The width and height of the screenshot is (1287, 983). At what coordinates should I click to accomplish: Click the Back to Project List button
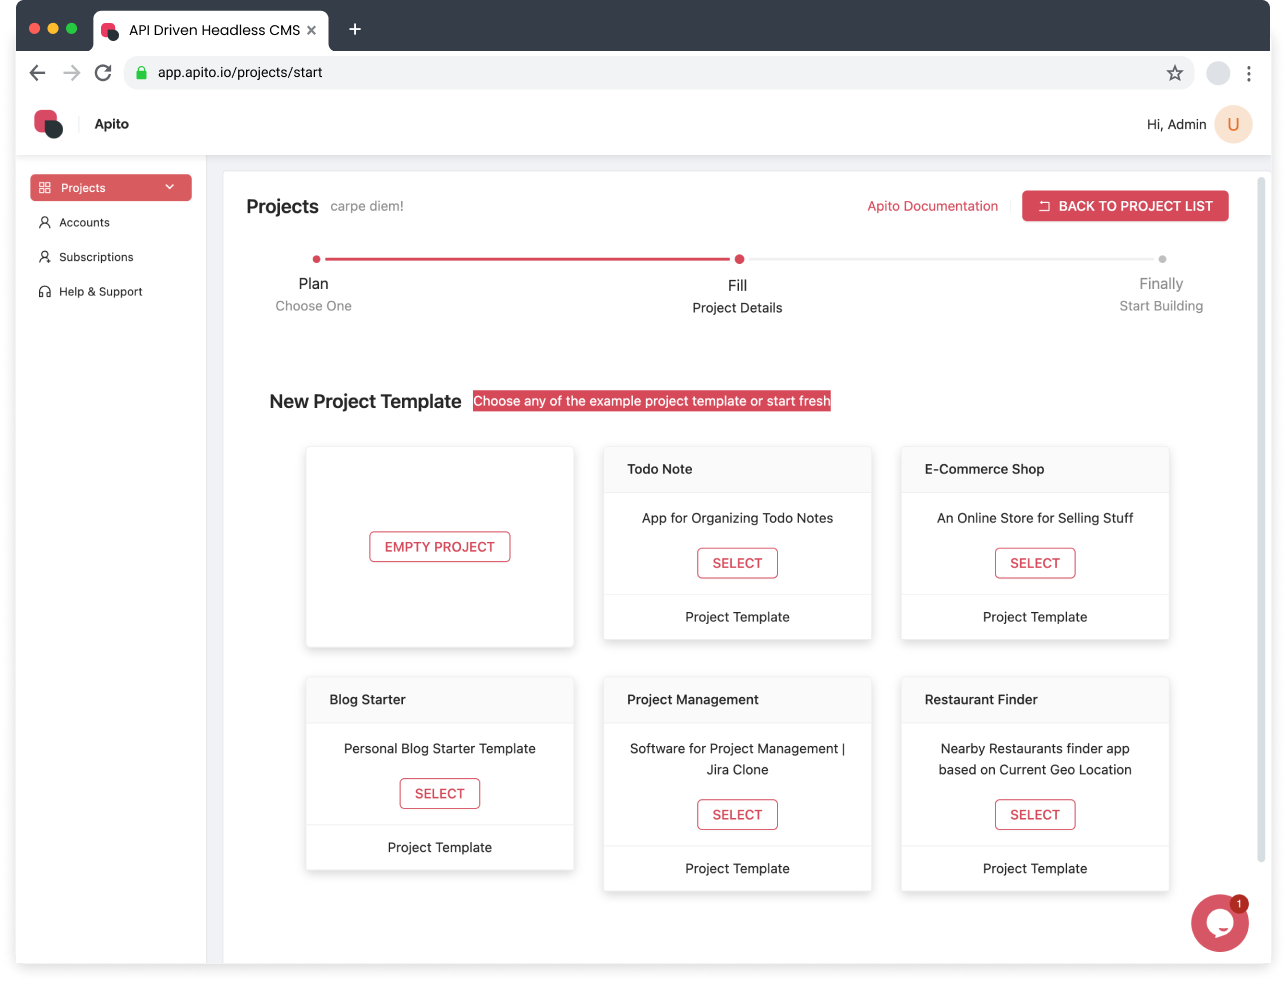click(x=1125, y=206)
